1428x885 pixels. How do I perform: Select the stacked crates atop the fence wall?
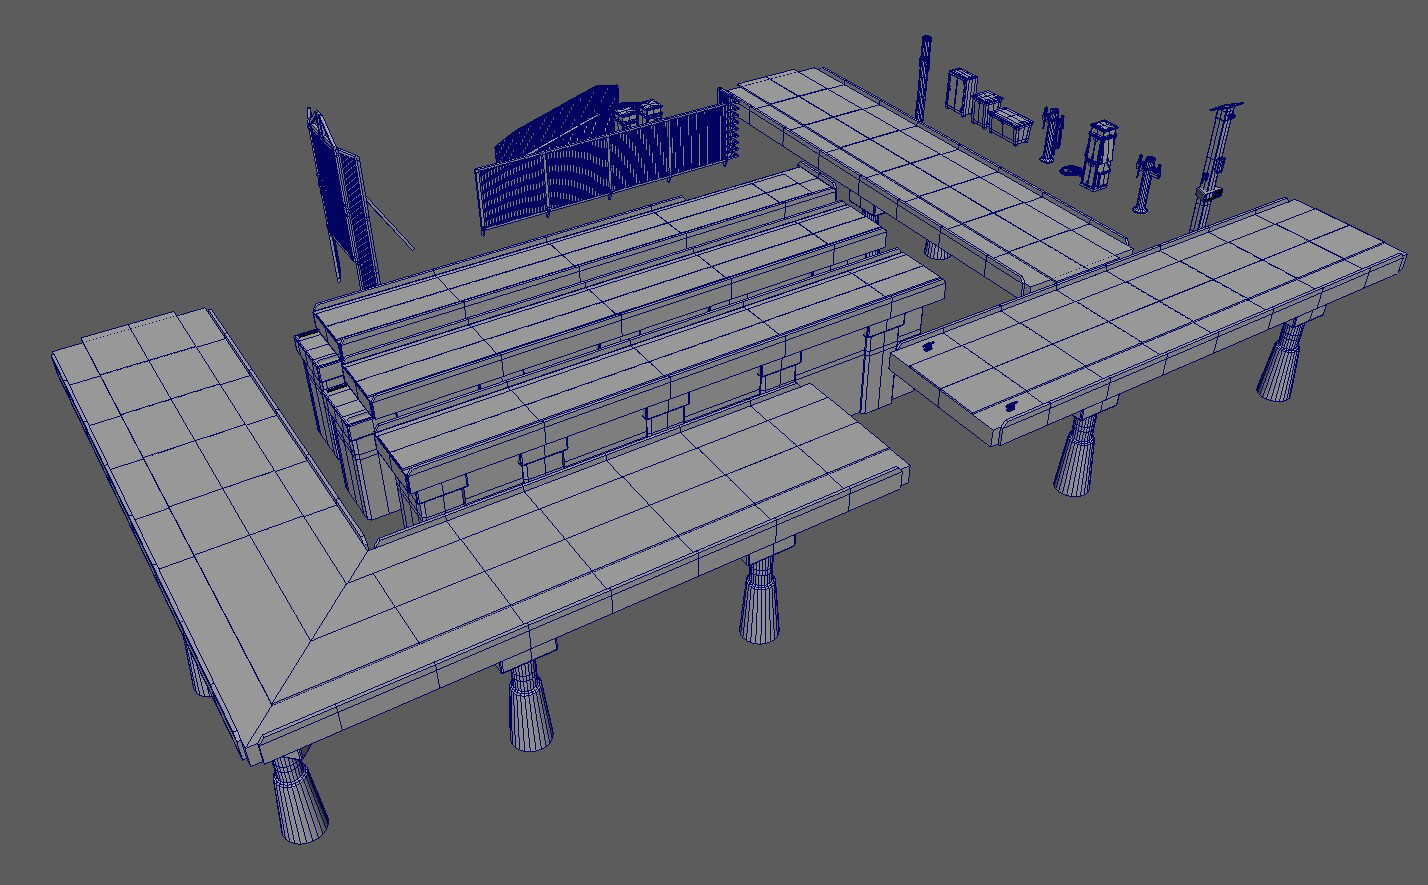tap(639, 113)
